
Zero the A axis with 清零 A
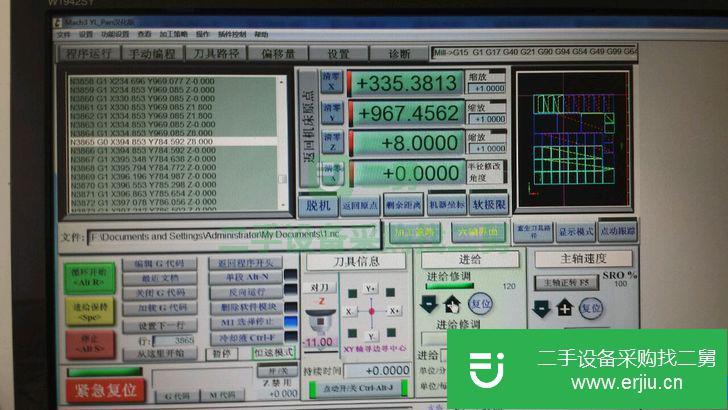(x=332, y=172)
